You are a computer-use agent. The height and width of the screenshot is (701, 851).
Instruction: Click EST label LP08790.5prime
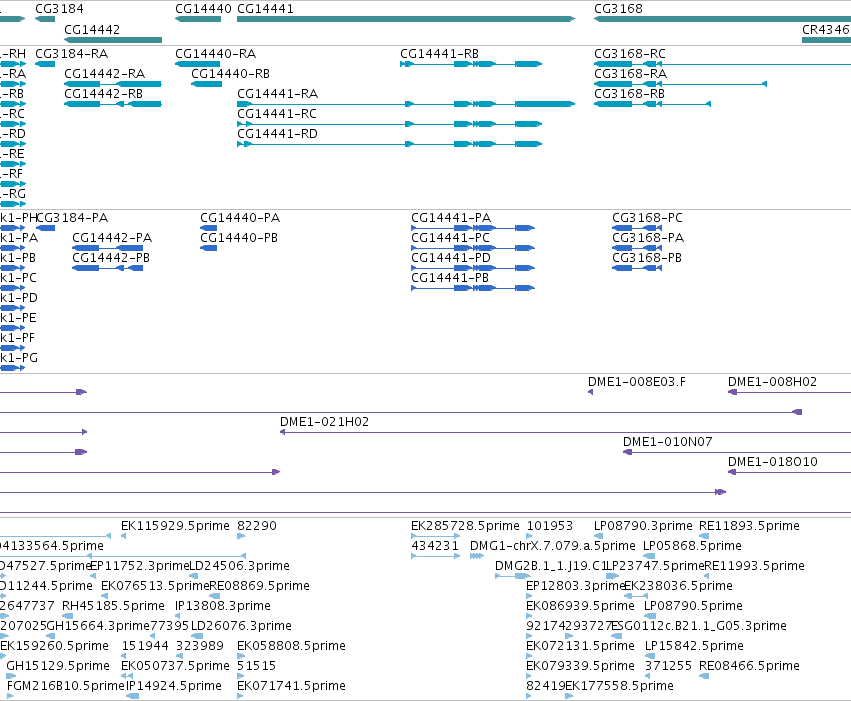694,606
